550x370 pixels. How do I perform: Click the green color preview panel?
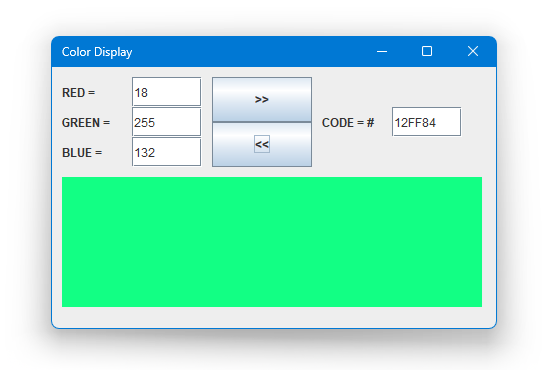[x=272, y=242]
